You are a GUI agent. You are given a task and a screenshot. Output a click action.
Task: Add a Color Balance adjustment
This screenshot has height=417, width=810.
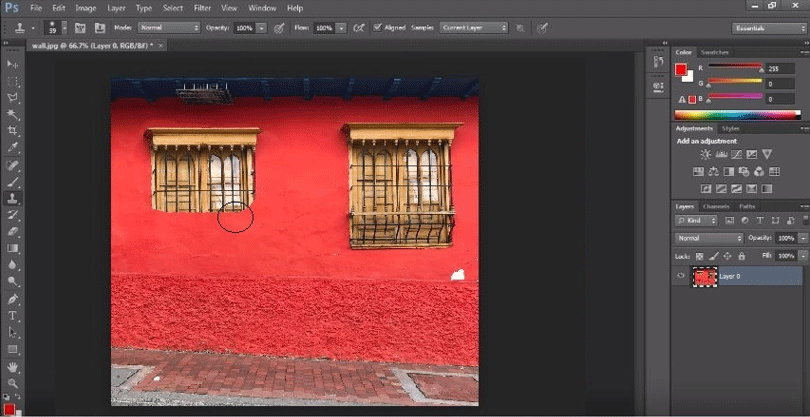[x=713, y=171]
